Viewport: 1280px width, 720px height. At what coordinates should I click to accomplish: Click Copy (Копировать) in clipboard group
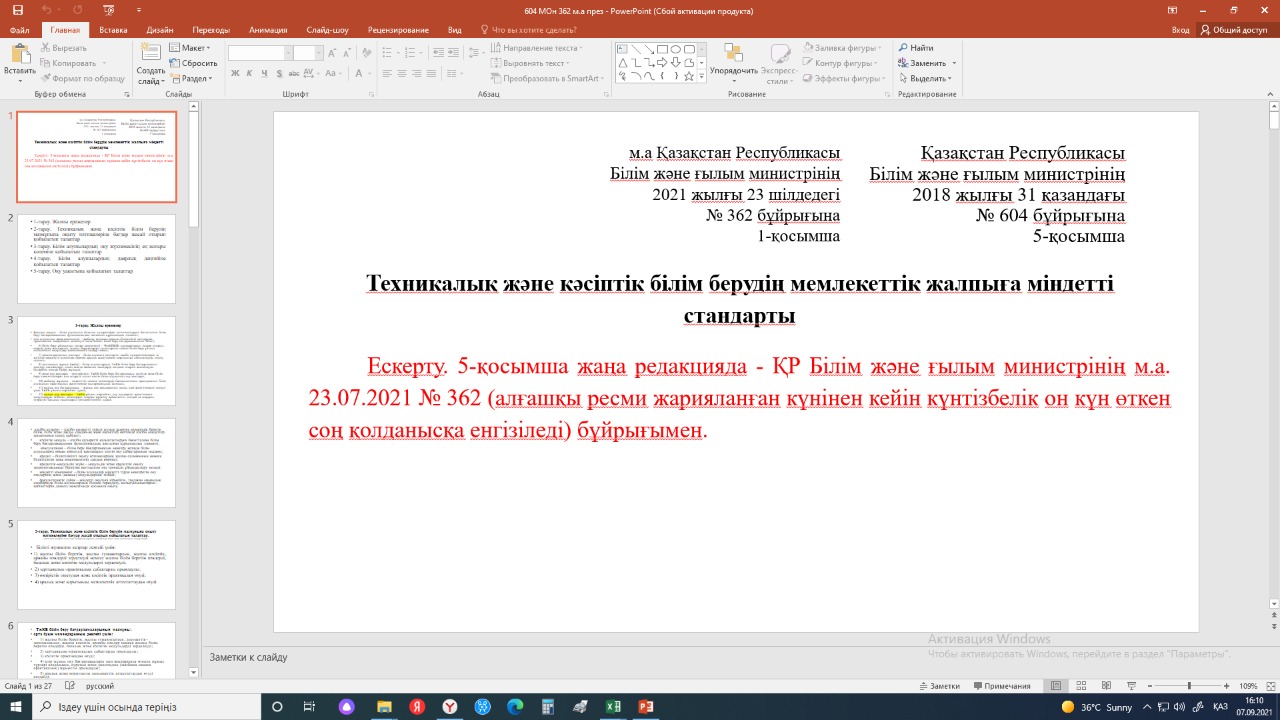pyautogui.click(x=66, y=62)
